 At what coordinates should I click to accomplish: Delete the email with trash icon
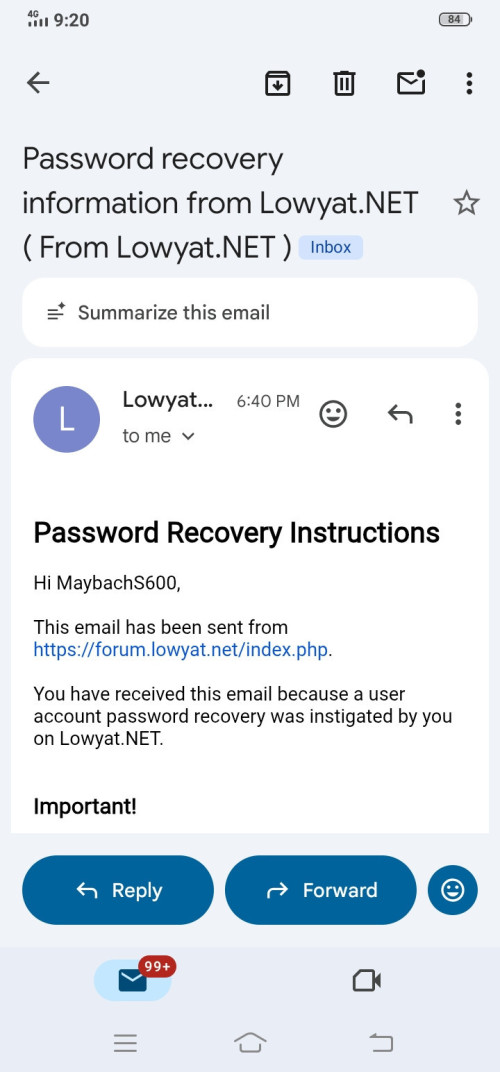click(343, 83)
